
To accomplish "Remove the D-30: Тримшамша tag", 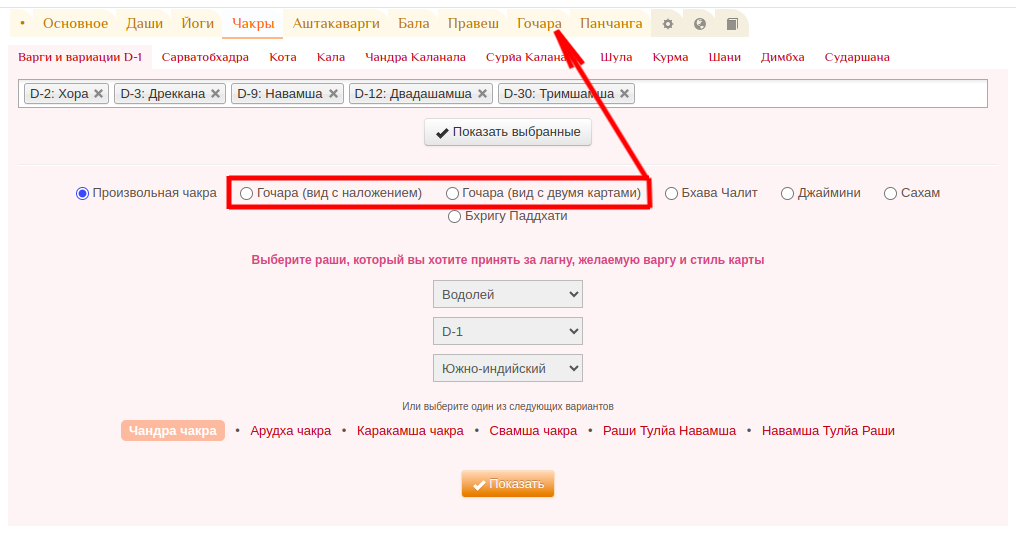I will coord(625,93).
